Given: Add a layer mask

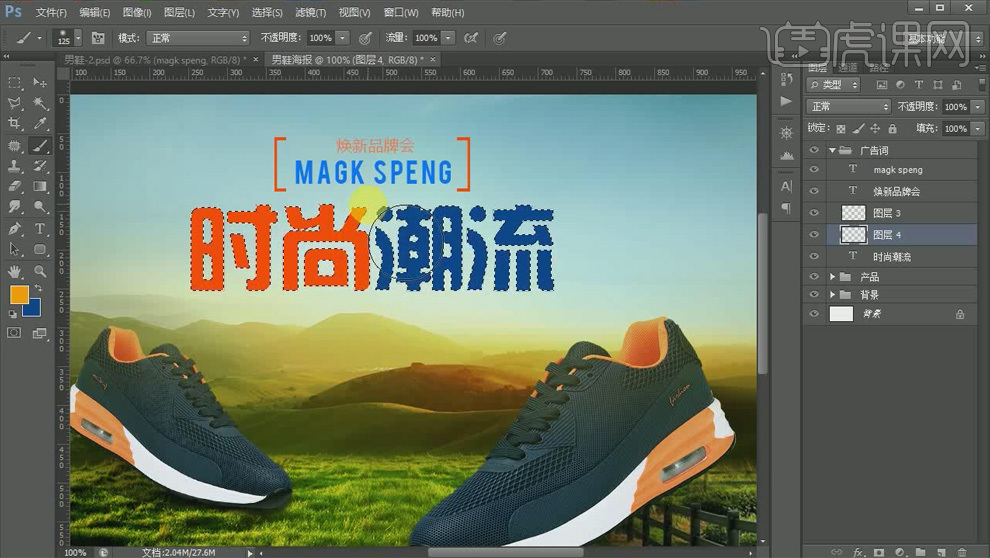Looking at the screenshot, I should (x=879, y=552).
